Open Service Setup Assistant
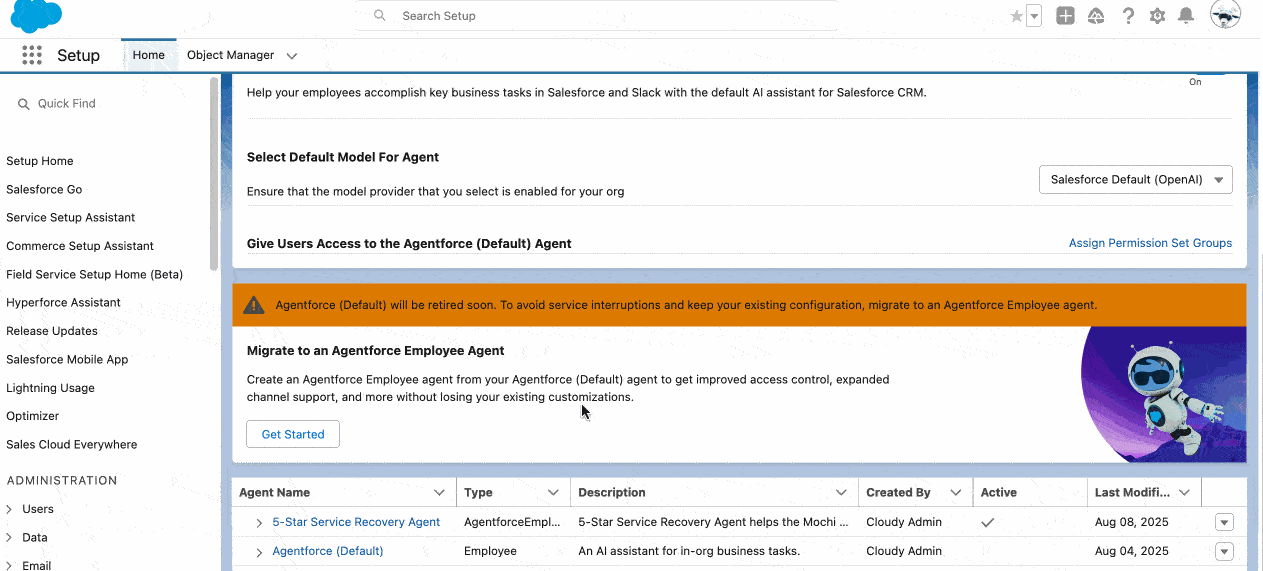The image size is (1263, 571). pos(71,217)
